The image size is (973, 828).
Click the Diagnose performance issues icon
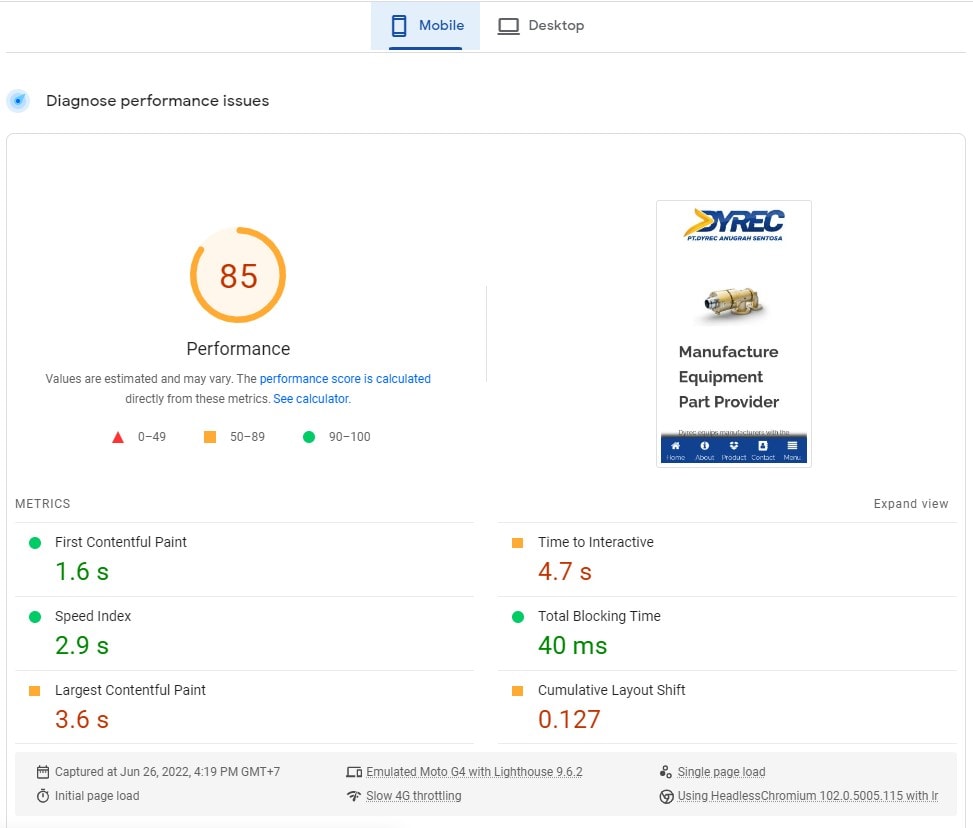point(18,101)
